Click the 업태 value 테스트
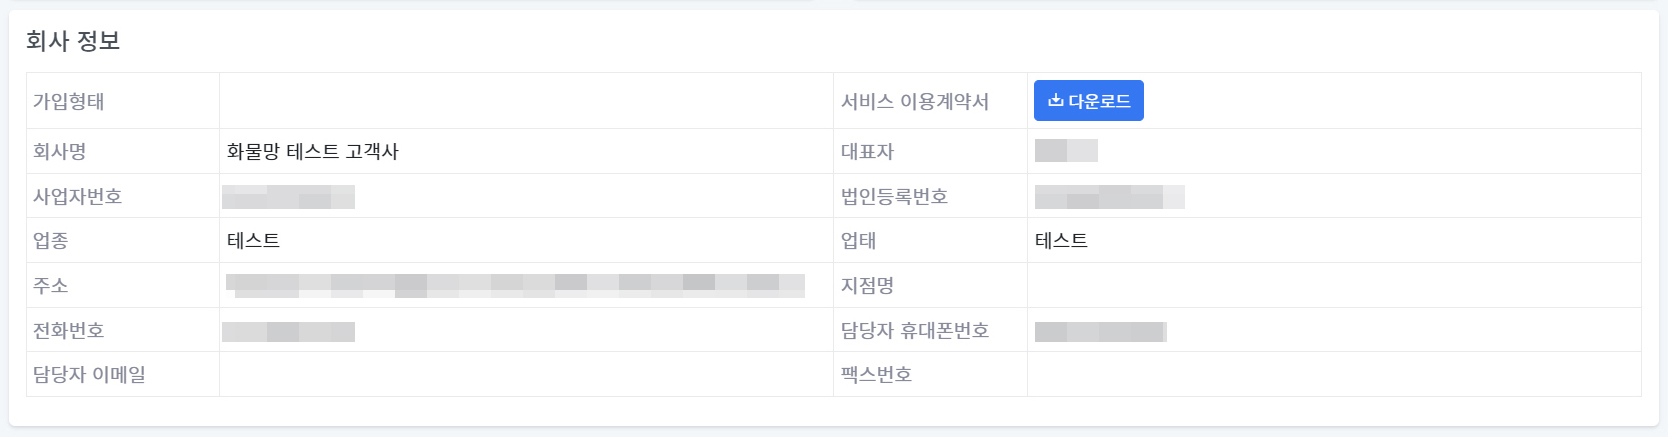 1061,241
